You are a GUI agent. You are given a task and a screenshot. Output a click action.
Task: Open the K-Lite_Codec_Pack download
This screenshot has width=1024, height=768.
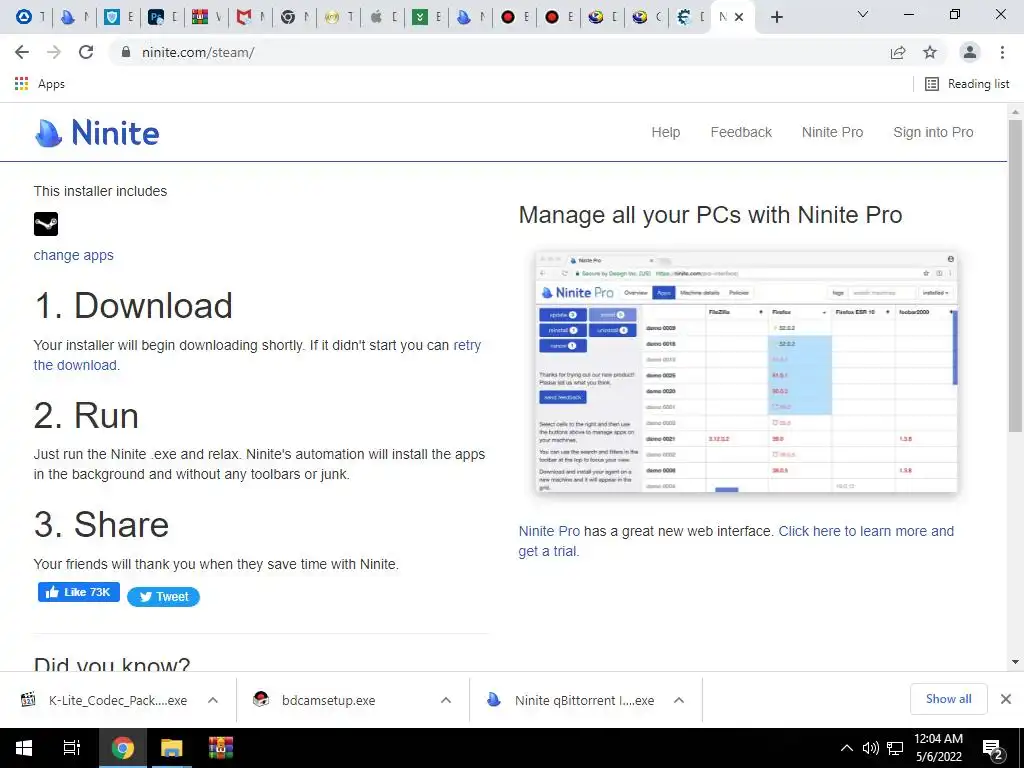pyautogui.click(x=104, y=700)
